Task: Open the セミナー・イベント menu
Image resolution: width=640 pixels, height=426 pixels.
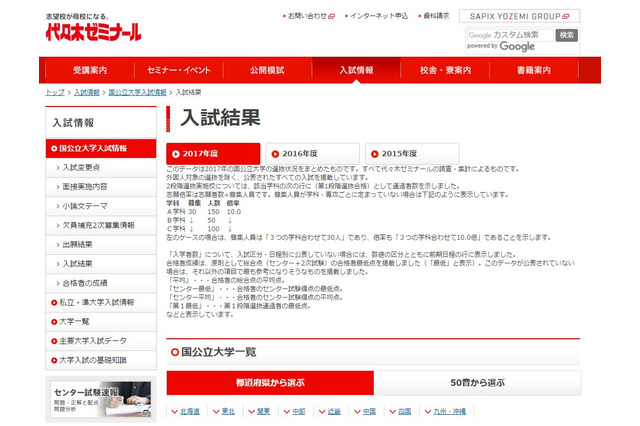Action: [x=179, y=70]
